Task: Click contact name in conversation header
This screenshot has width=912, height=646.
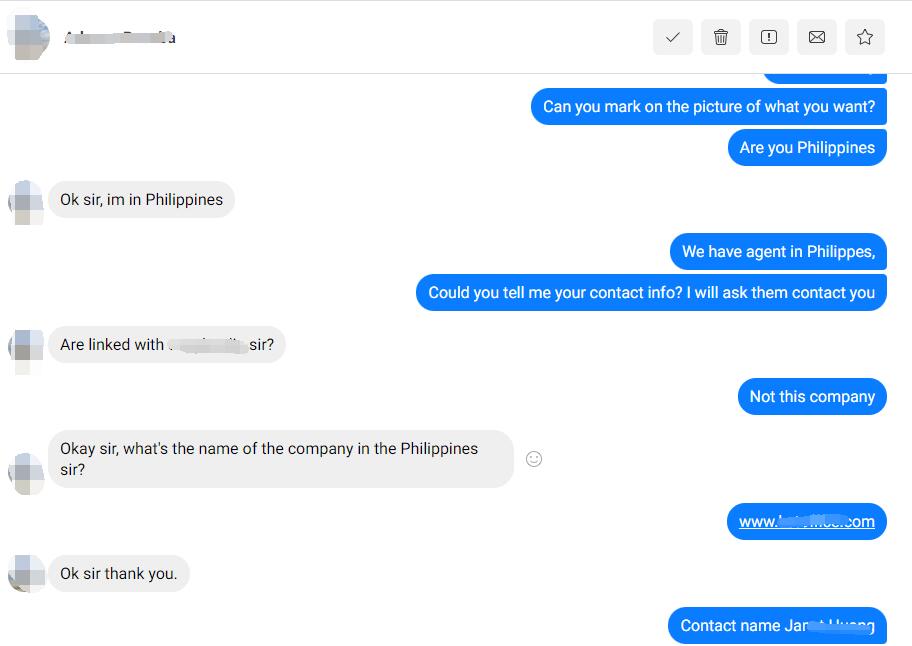Action: click(x=120, y=38)
